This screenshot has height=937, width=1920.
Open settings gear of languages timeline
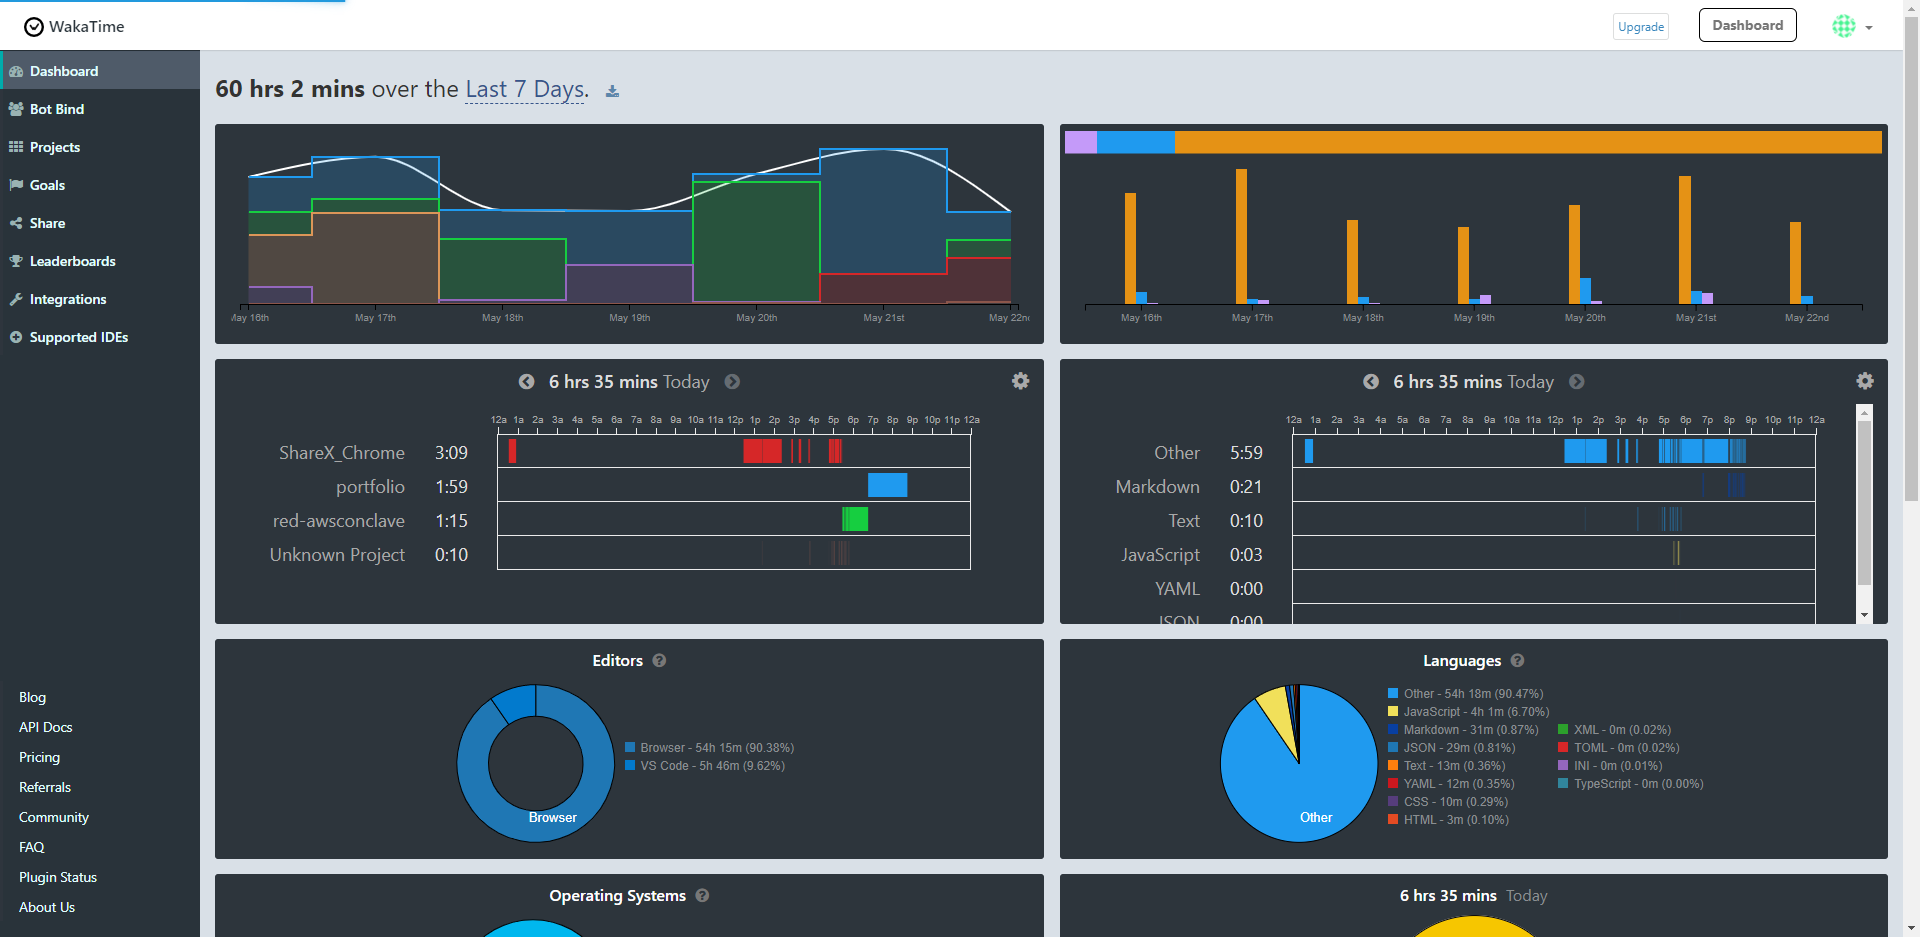click(1865, 381)
